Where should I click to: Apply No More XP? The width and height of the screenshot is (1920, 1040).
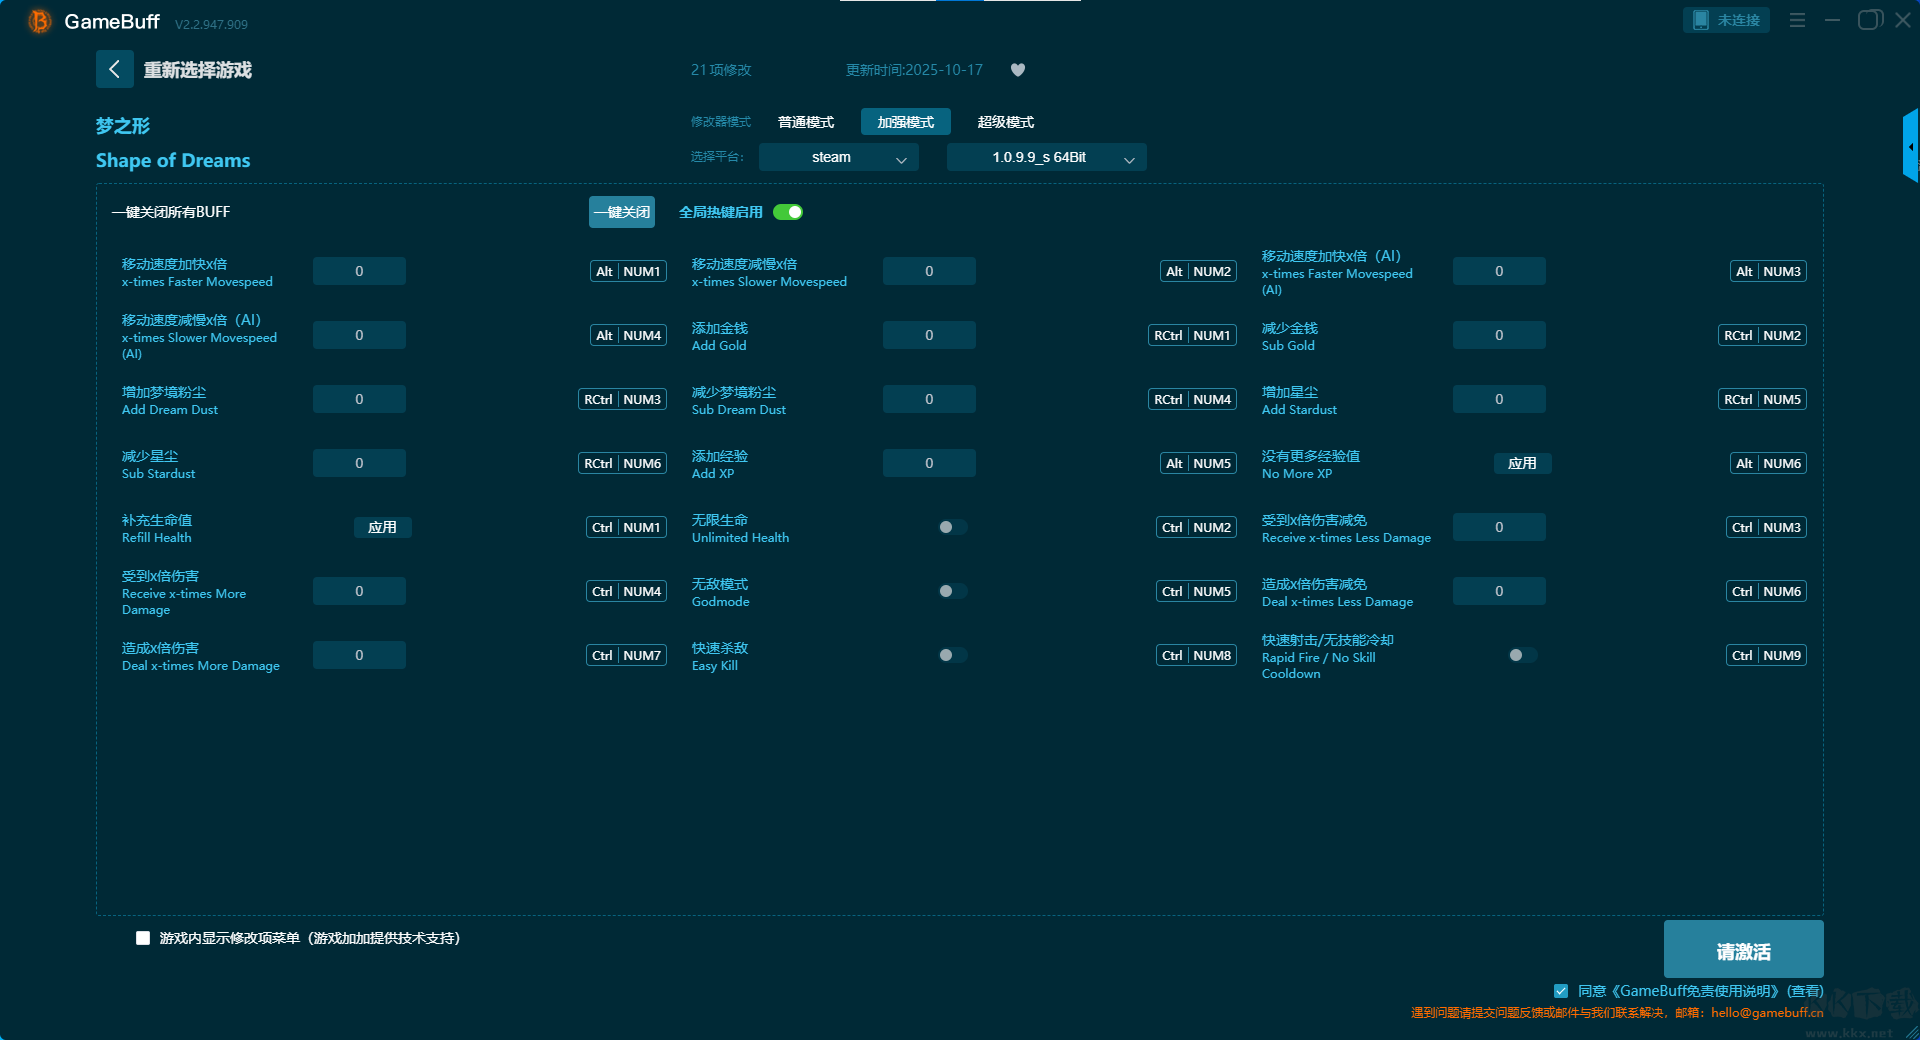click(x=1523, y=463)
